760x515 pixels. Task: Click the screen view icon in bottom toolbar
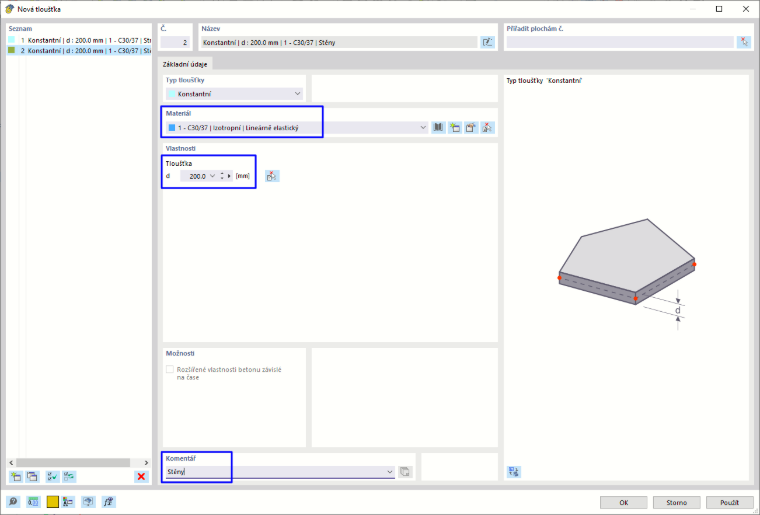[x=88, y=502]
